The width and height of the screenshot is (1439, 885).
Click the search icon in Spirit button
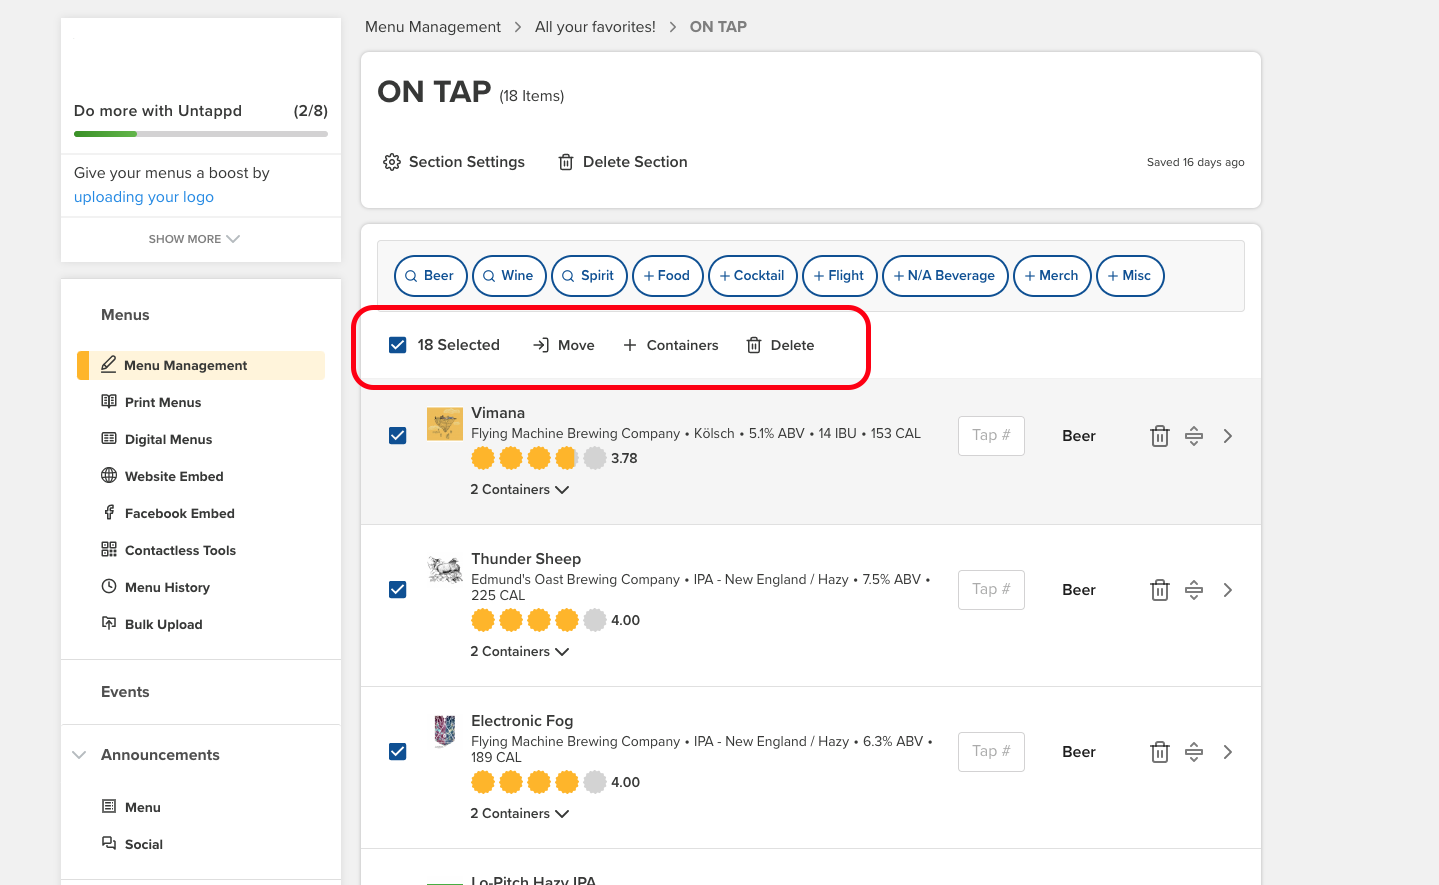[568, 276]
